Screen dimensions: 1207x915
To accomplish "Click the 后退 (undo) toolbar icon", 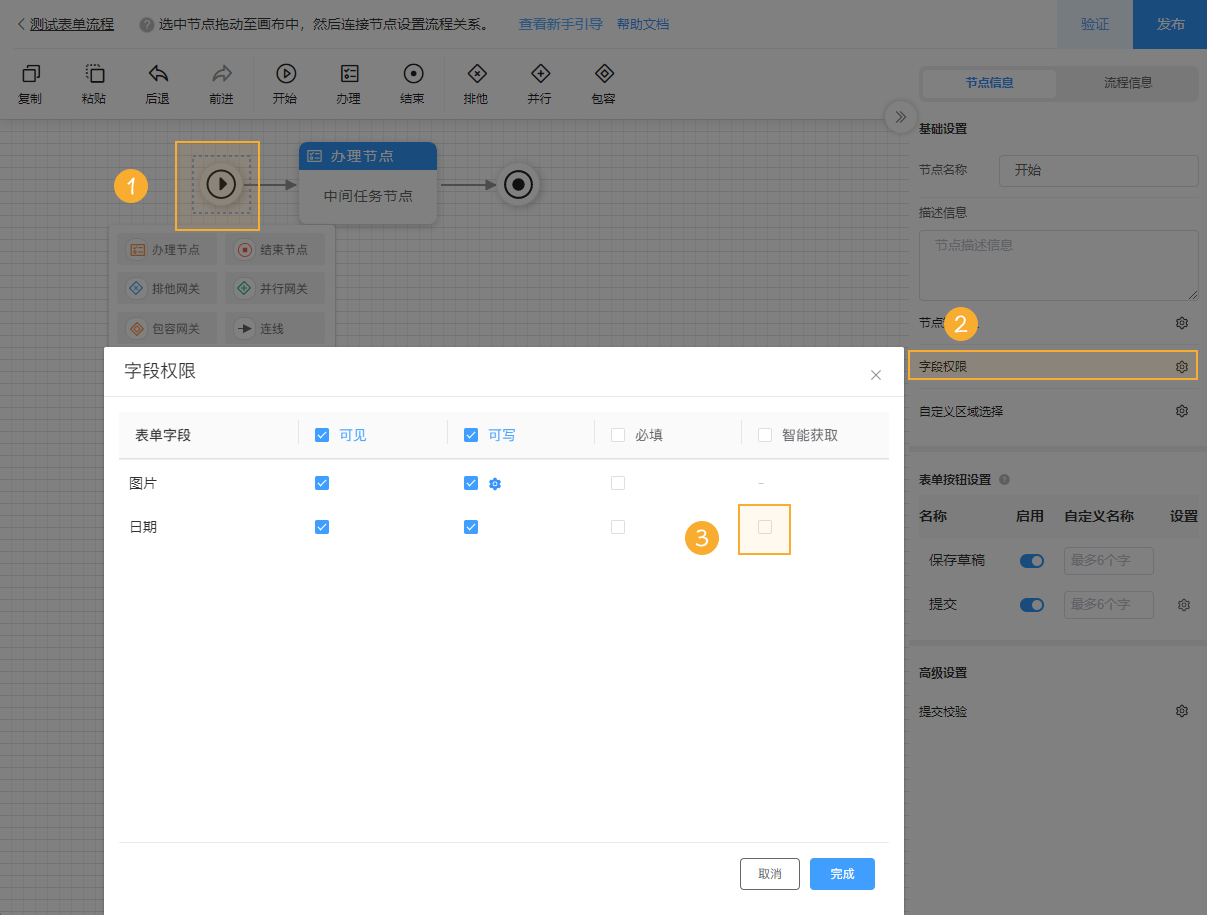I will click(157, 83).
